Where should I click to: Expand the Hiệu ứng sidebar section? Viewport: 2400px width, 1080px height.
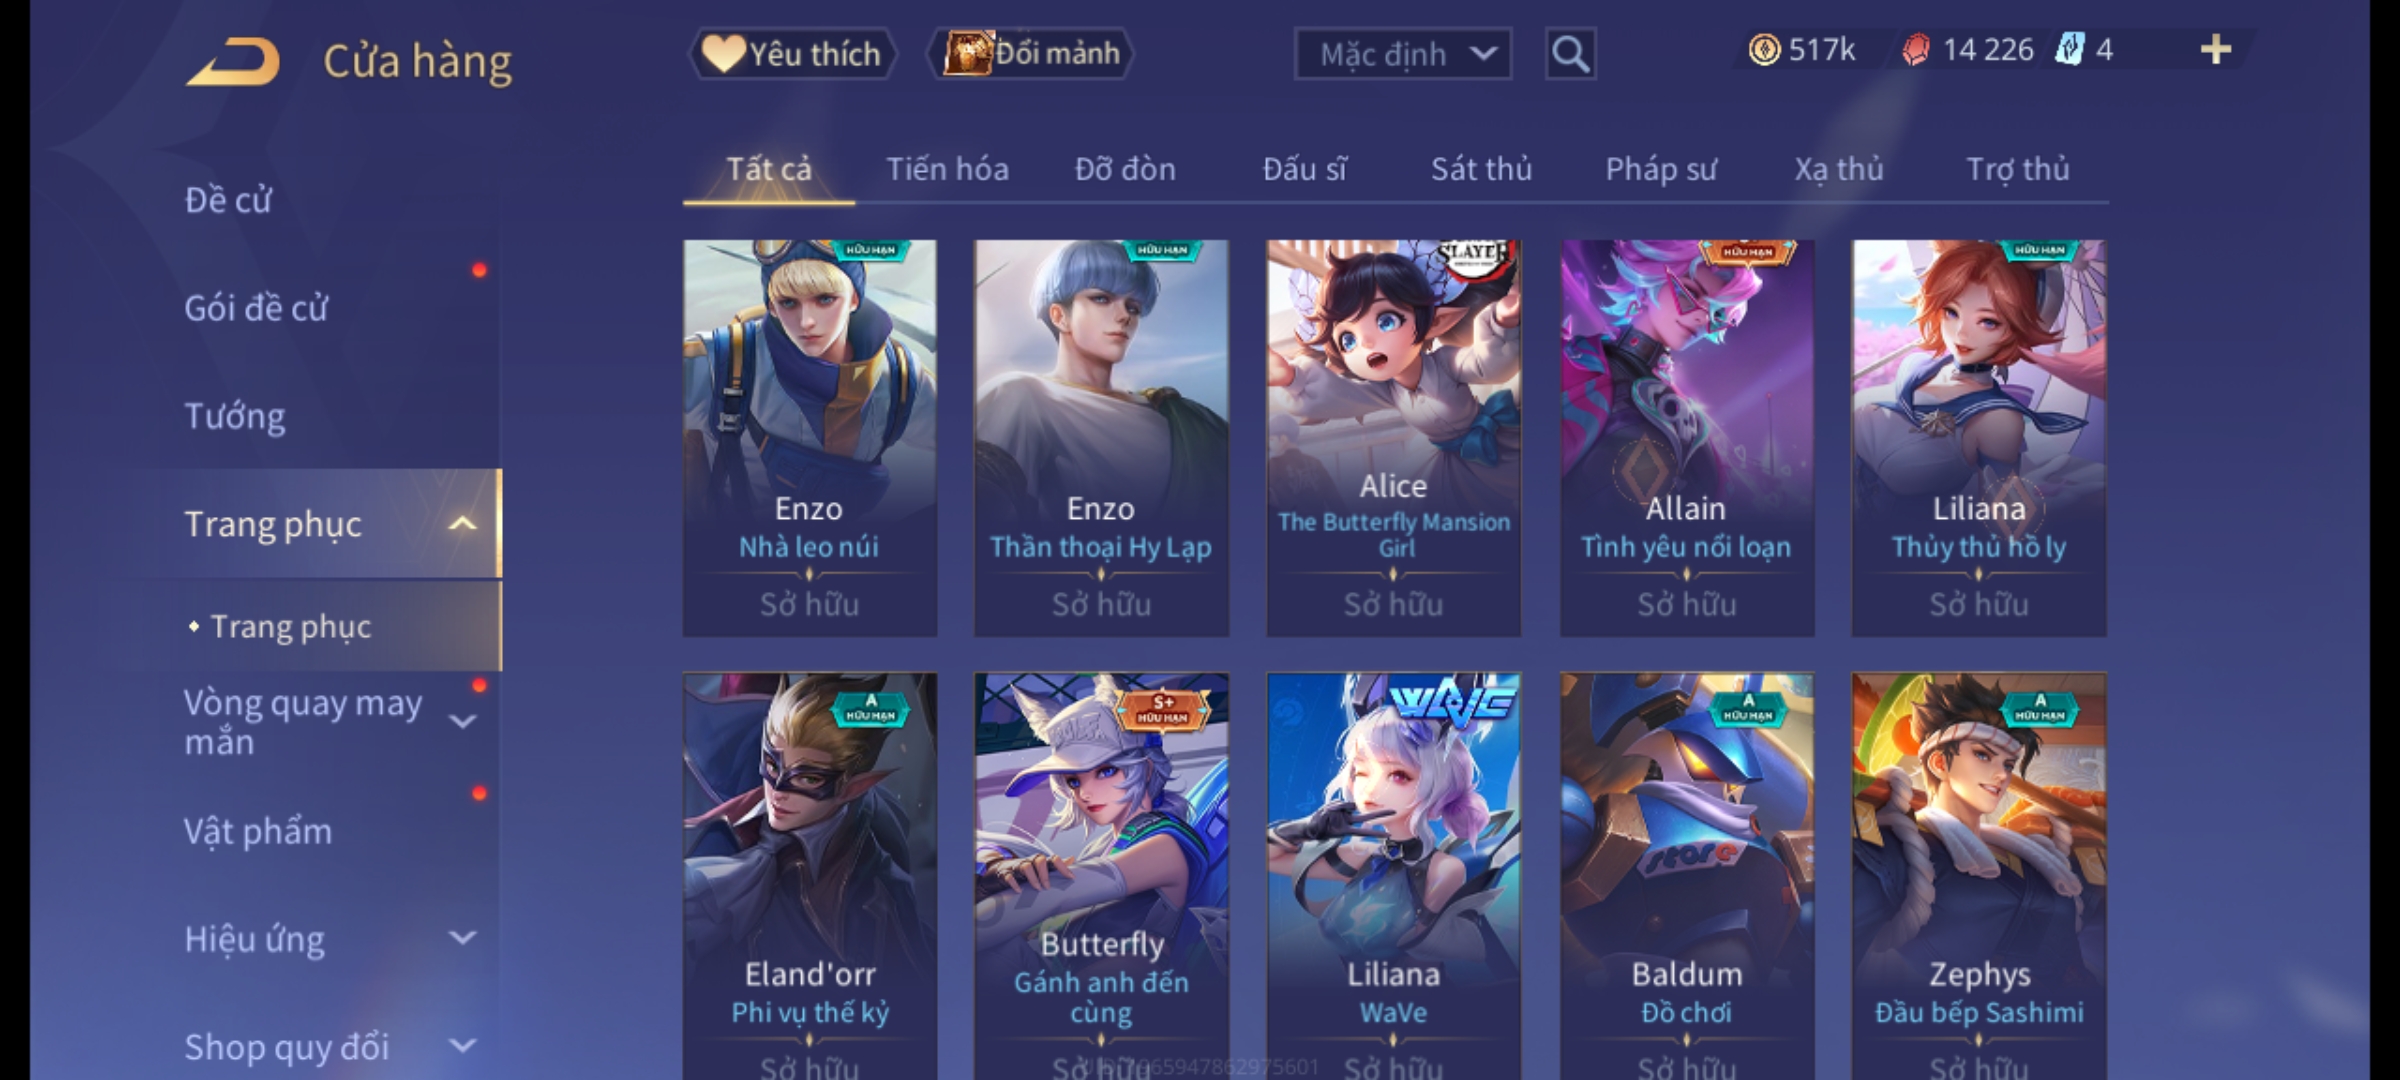(462, 938)
